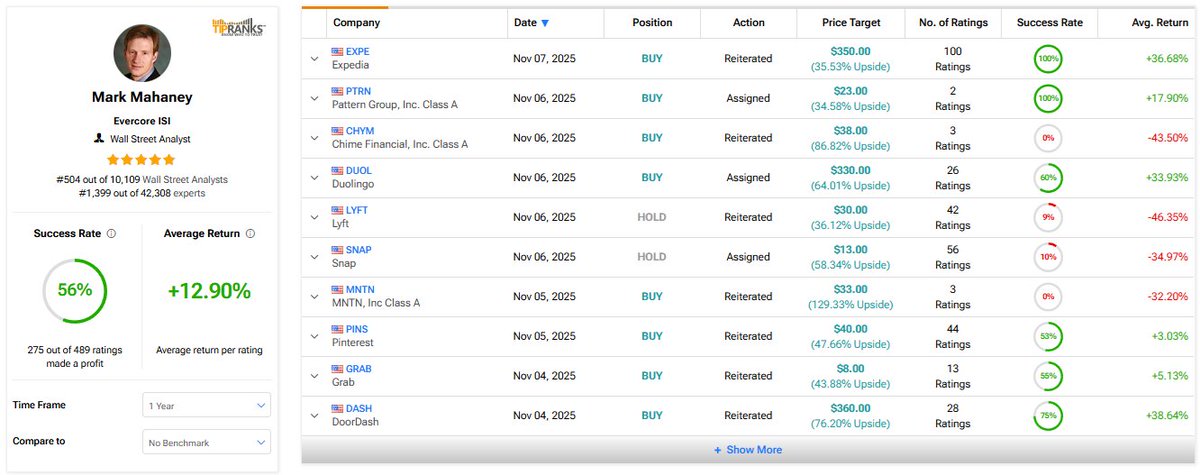The height and width of the screenshot is (475, 1200).
Task: Open the DUOL ticker link
Action: (x=358, y=171)
